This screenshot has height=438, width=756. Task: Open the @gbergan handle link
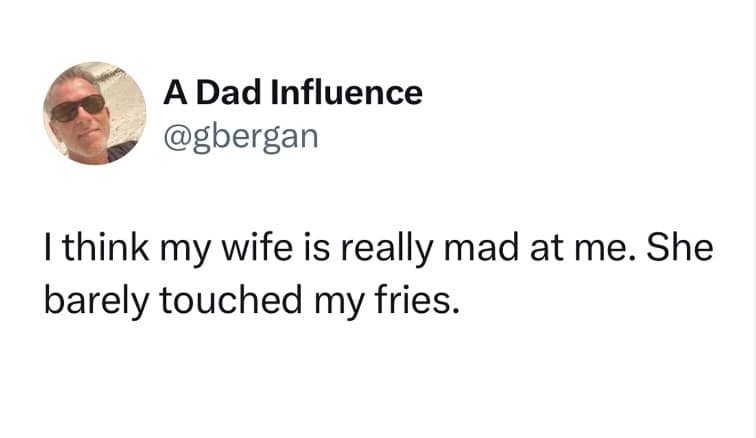[240, 134]
